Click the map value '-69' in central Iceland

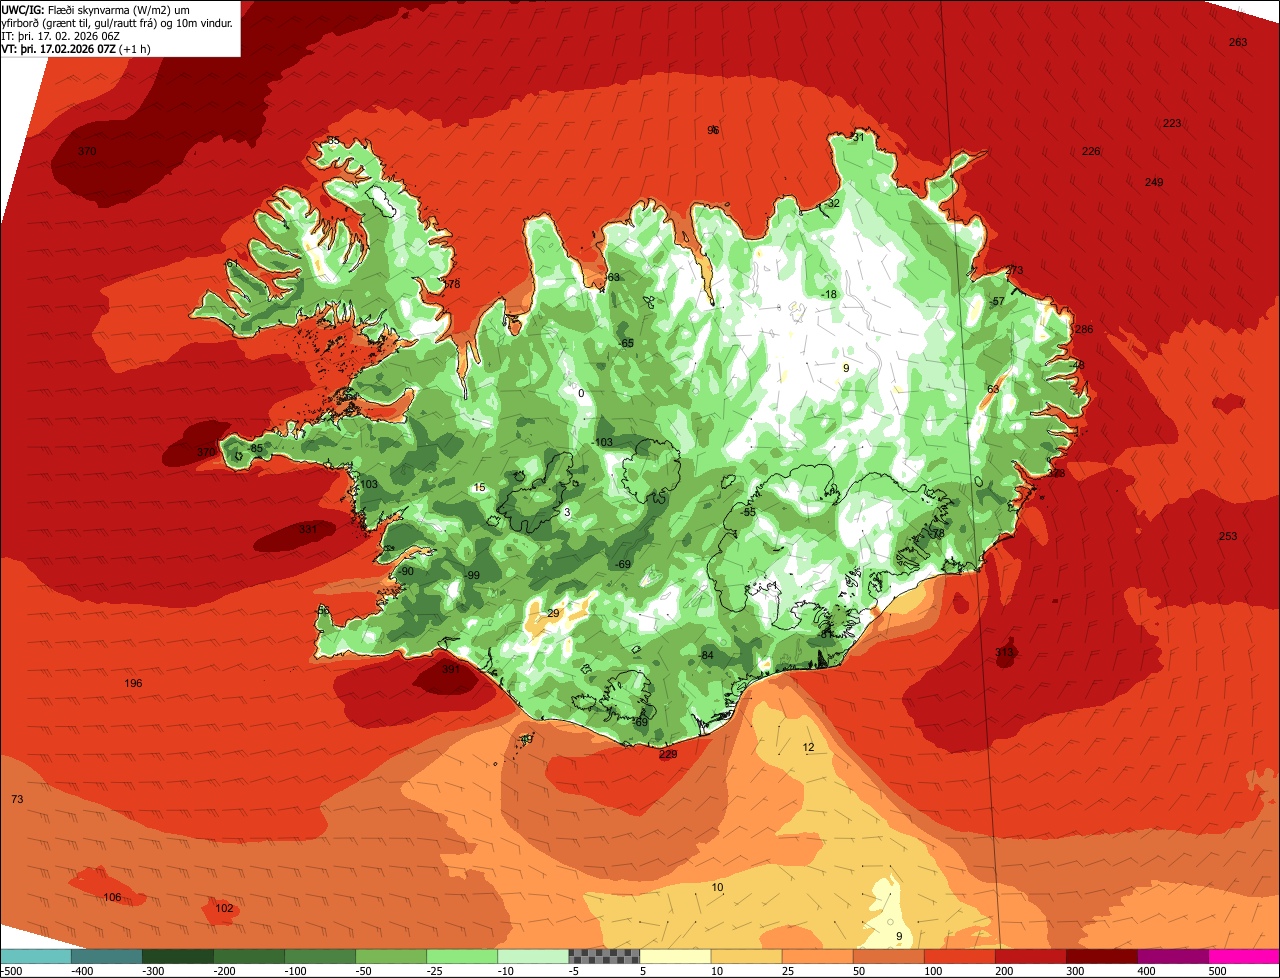pos(623,565)
